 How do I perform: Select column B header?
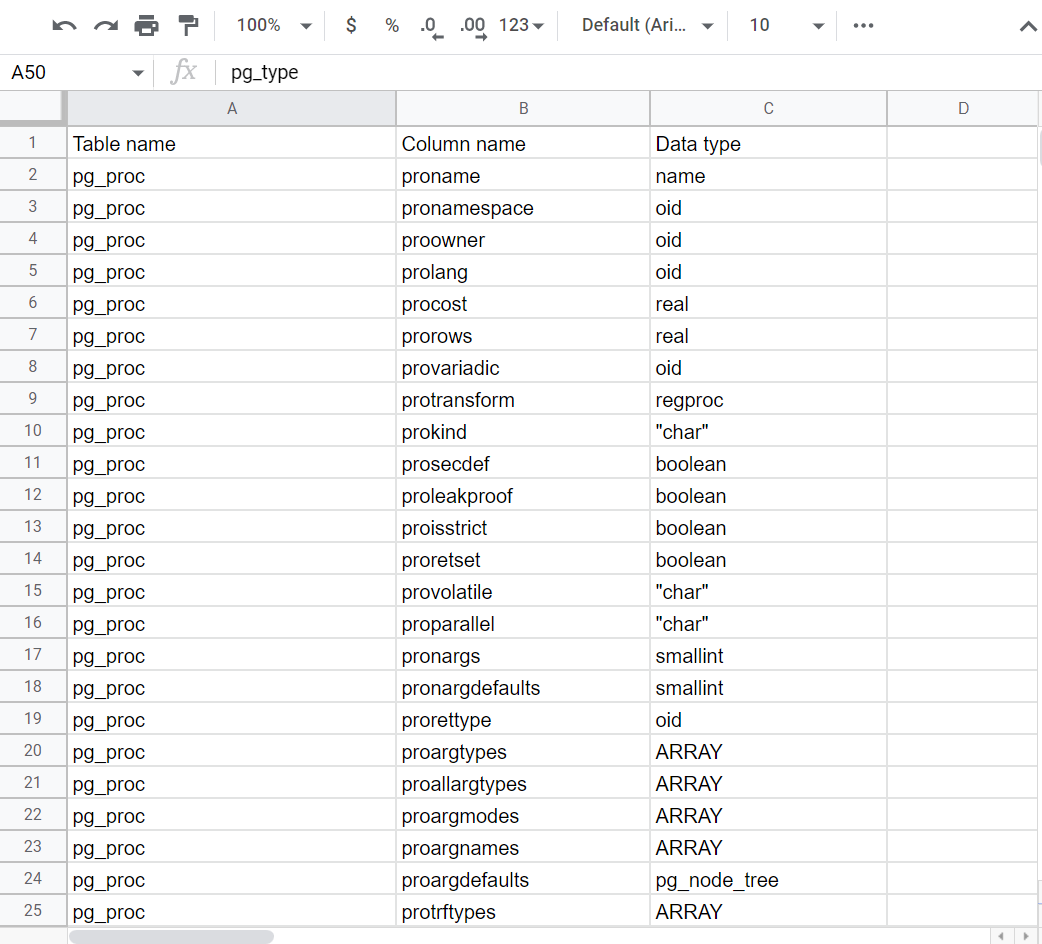tap(523, 109)
